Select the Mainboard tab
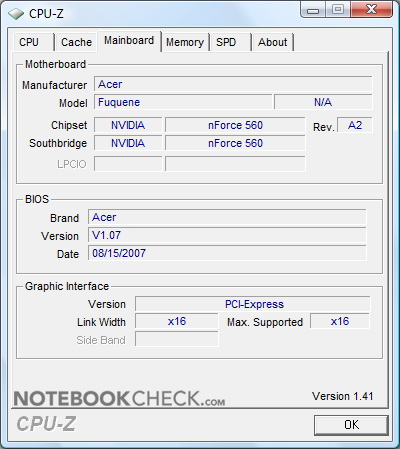Image resolution: width=400 pixels, height=449 pixels. (129, 41)
